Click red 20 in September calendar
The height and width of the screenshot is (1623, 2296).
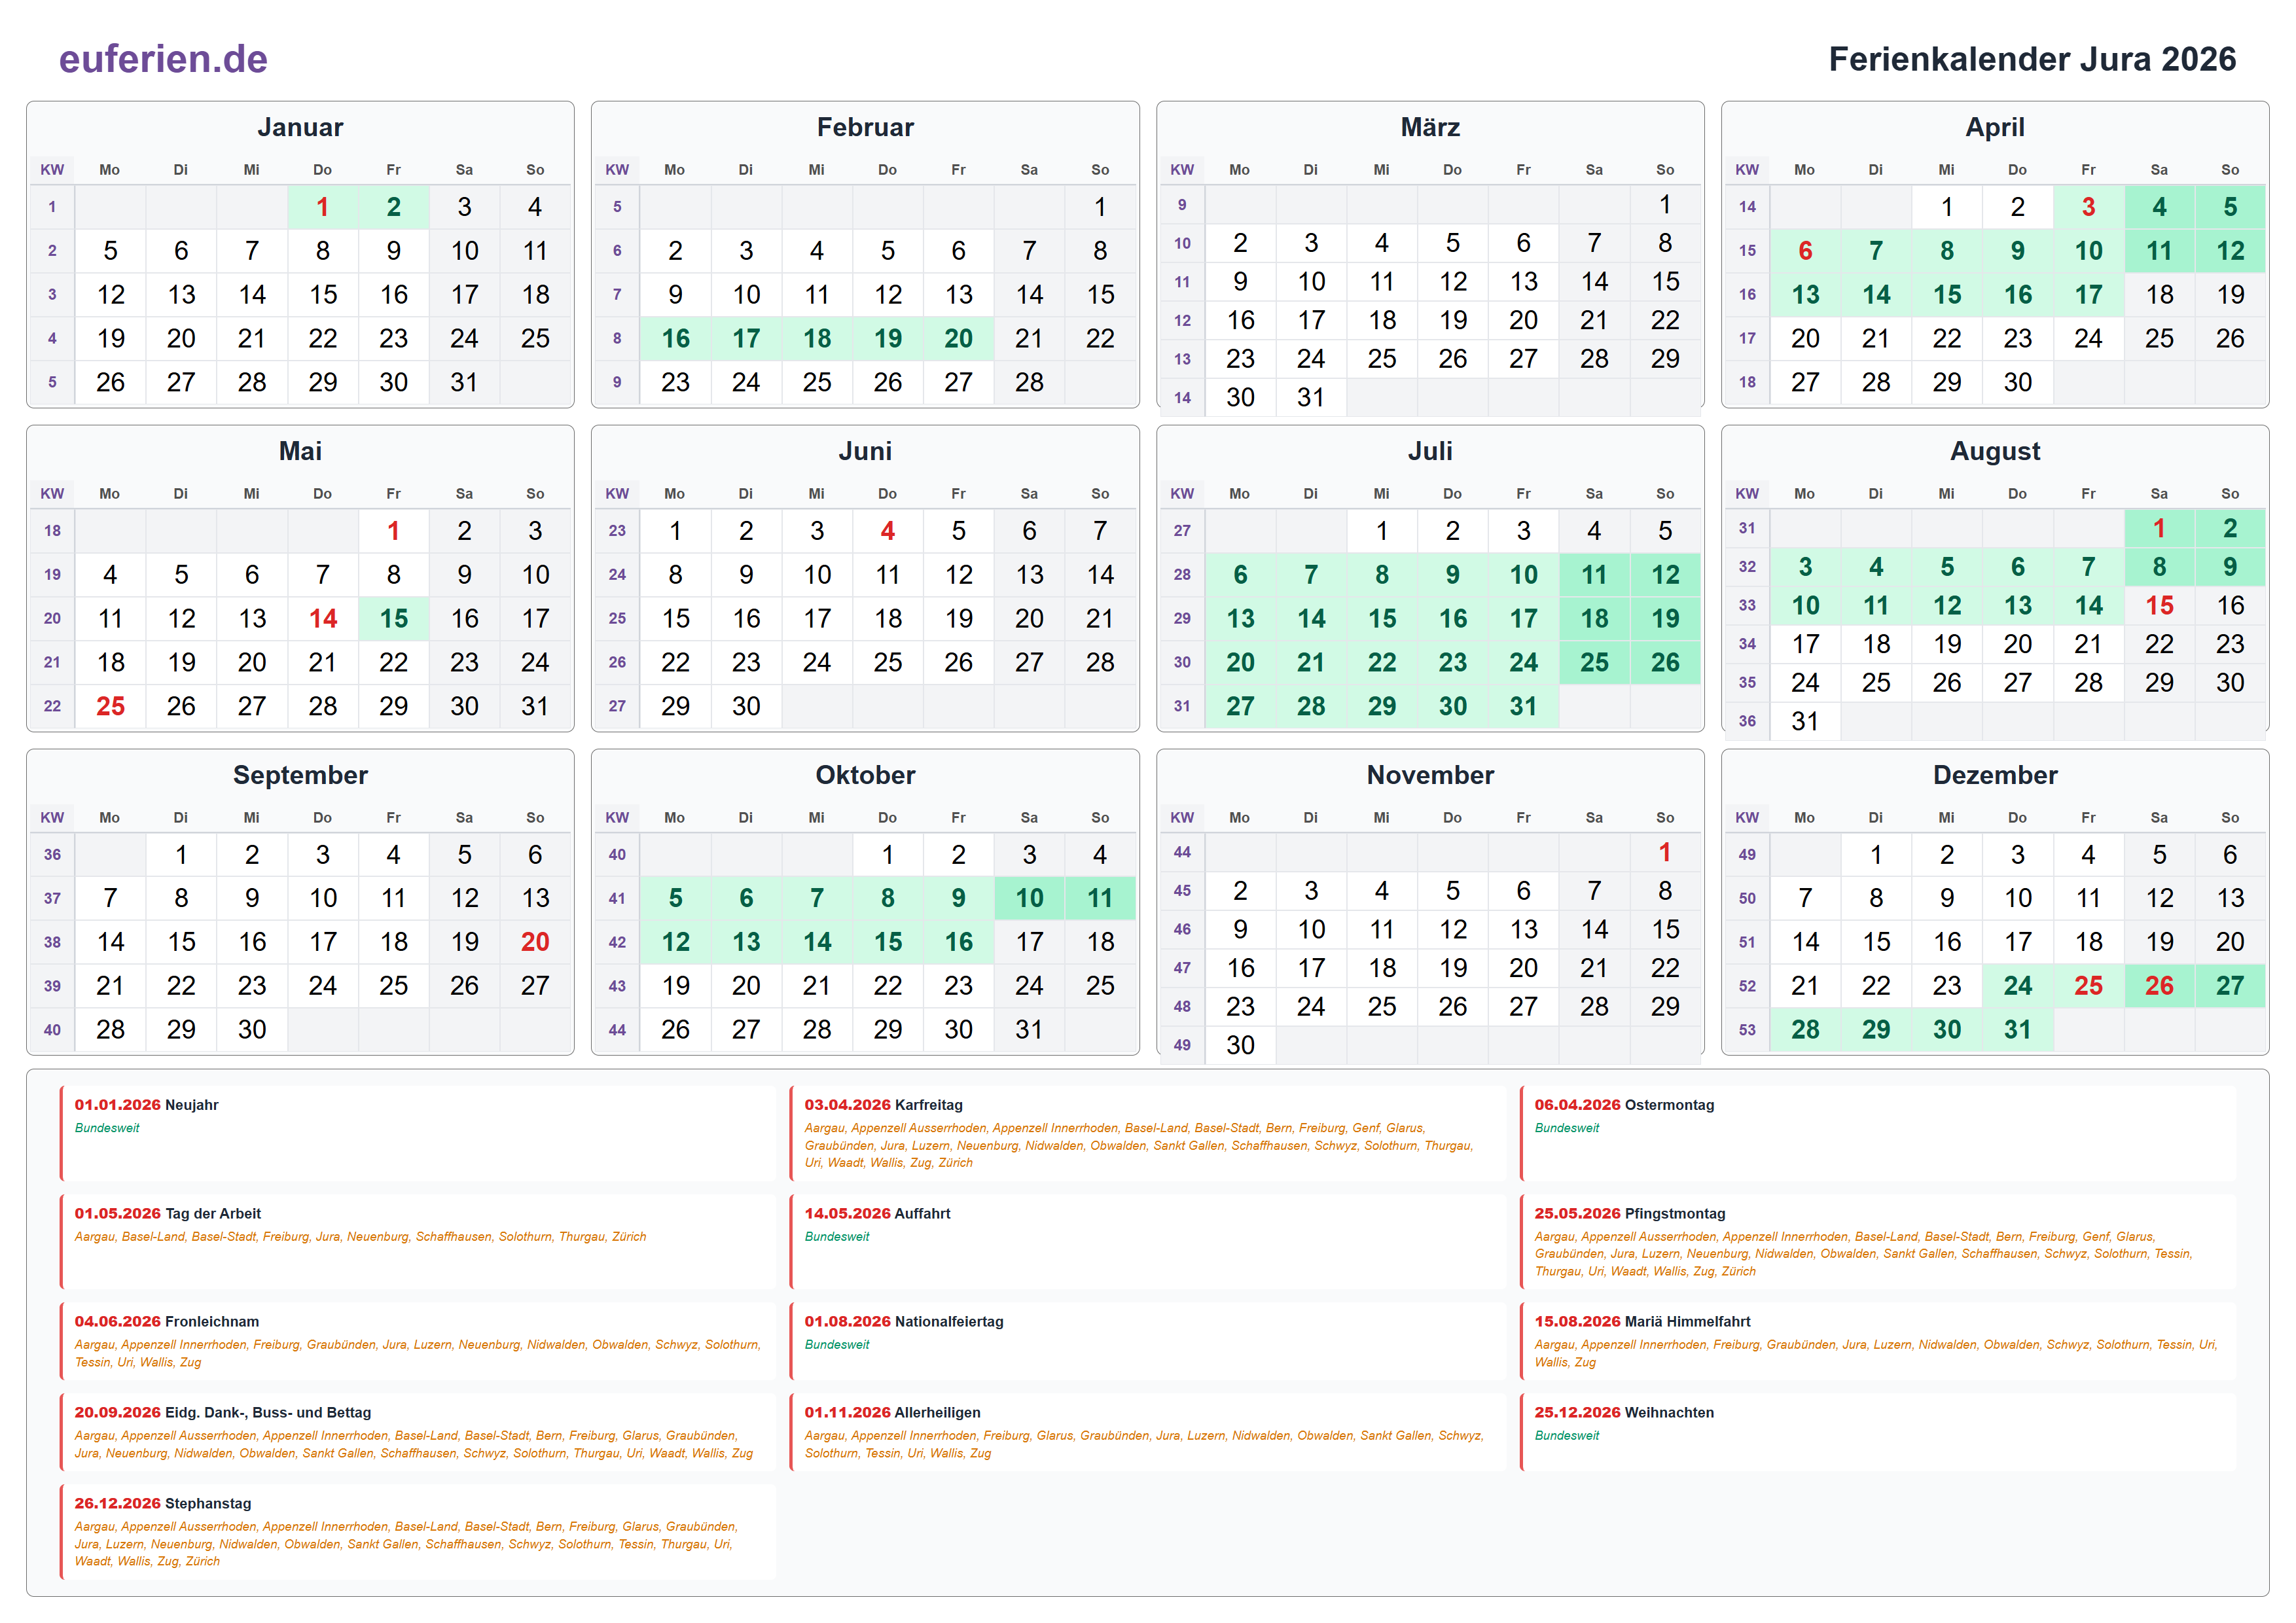(535, 942)
